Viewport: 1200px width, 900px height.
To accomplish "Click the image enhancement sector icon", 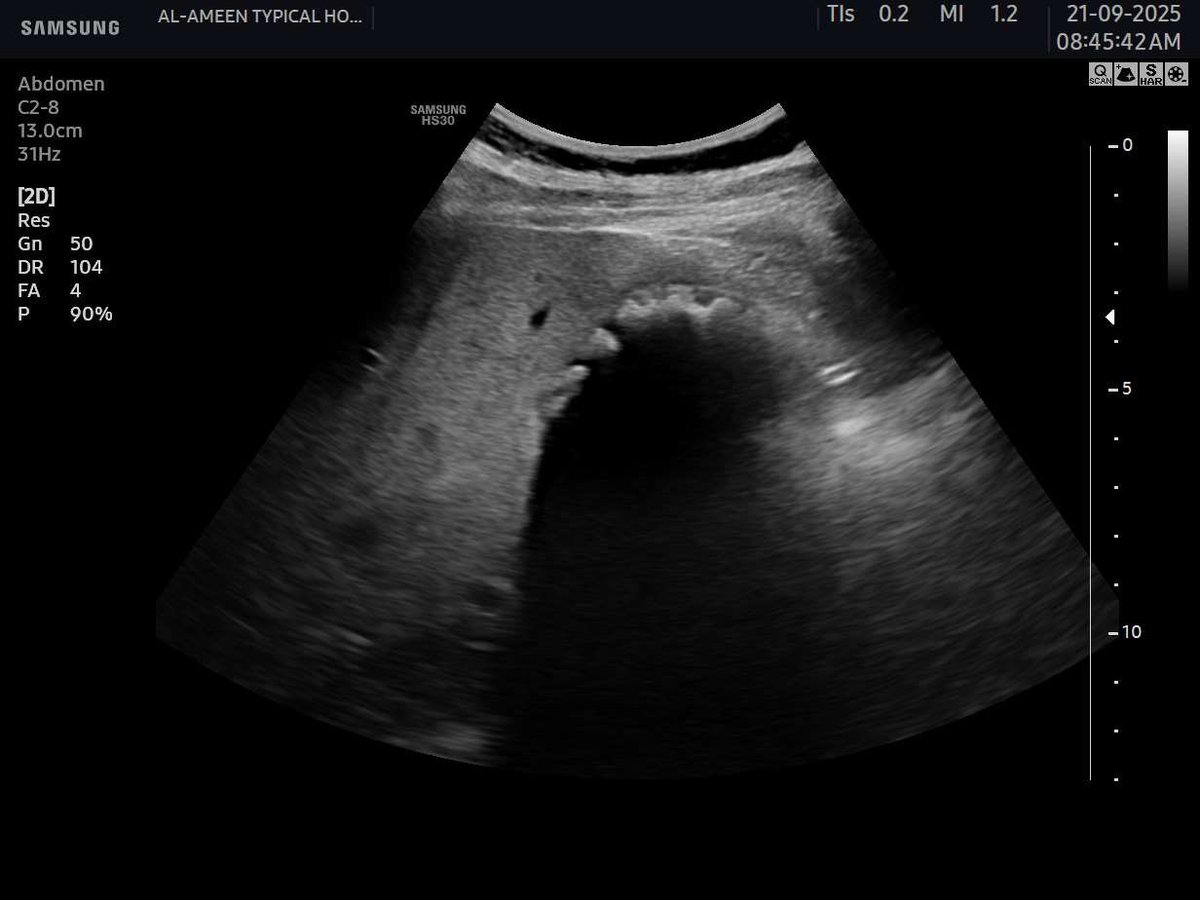I will point(1126,74).
